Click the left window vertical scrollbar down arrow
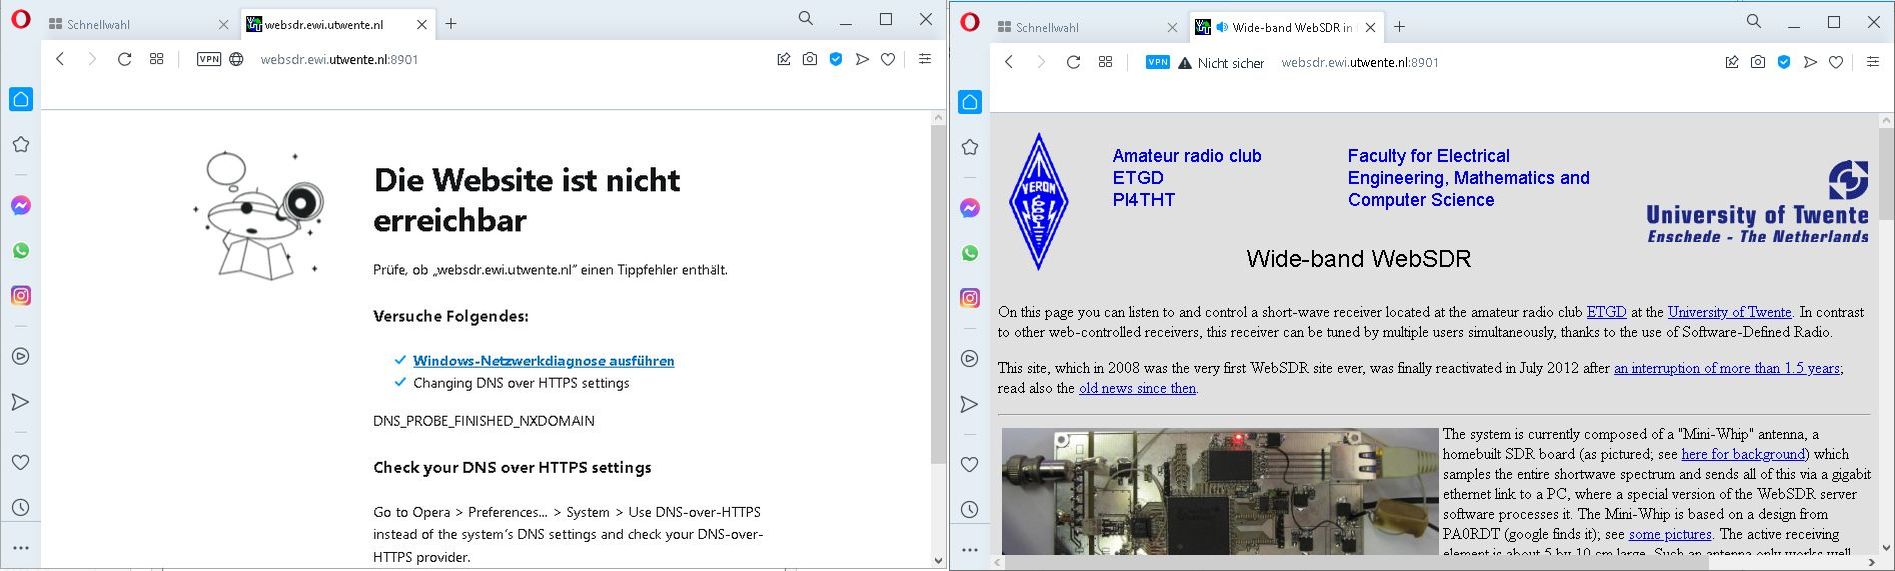 point(938,561)
